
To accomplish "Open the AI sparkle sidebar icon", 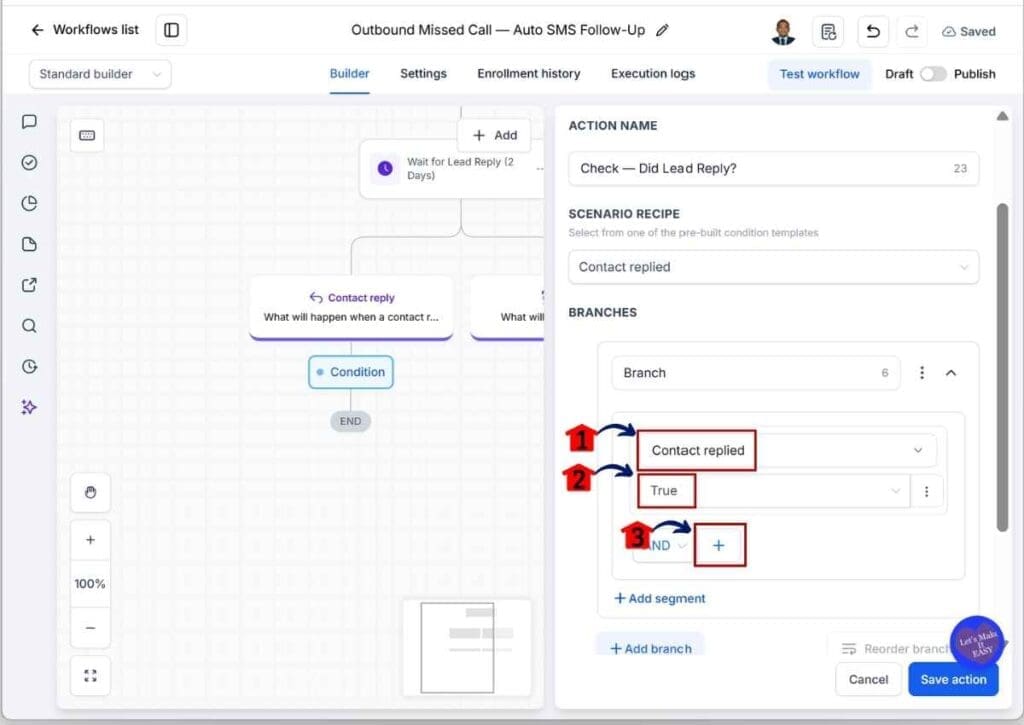I will point(29,408).
